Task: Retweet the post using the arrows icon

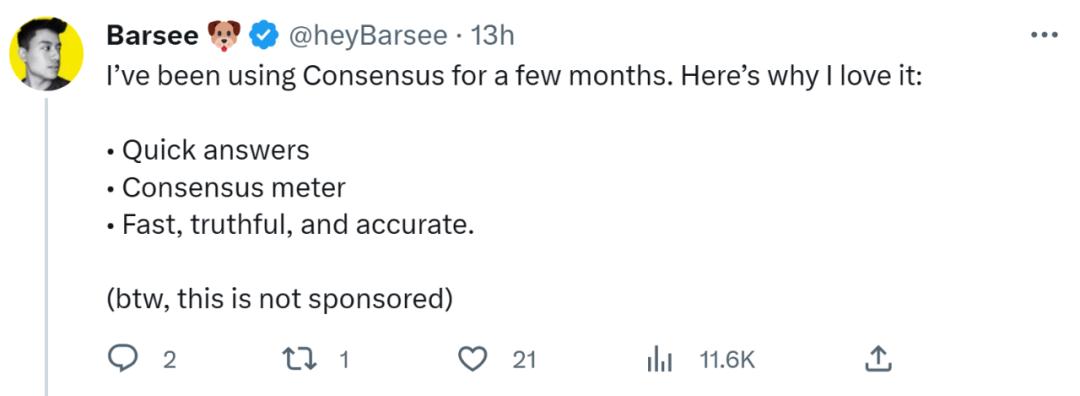Action: (x=298, y=359)
